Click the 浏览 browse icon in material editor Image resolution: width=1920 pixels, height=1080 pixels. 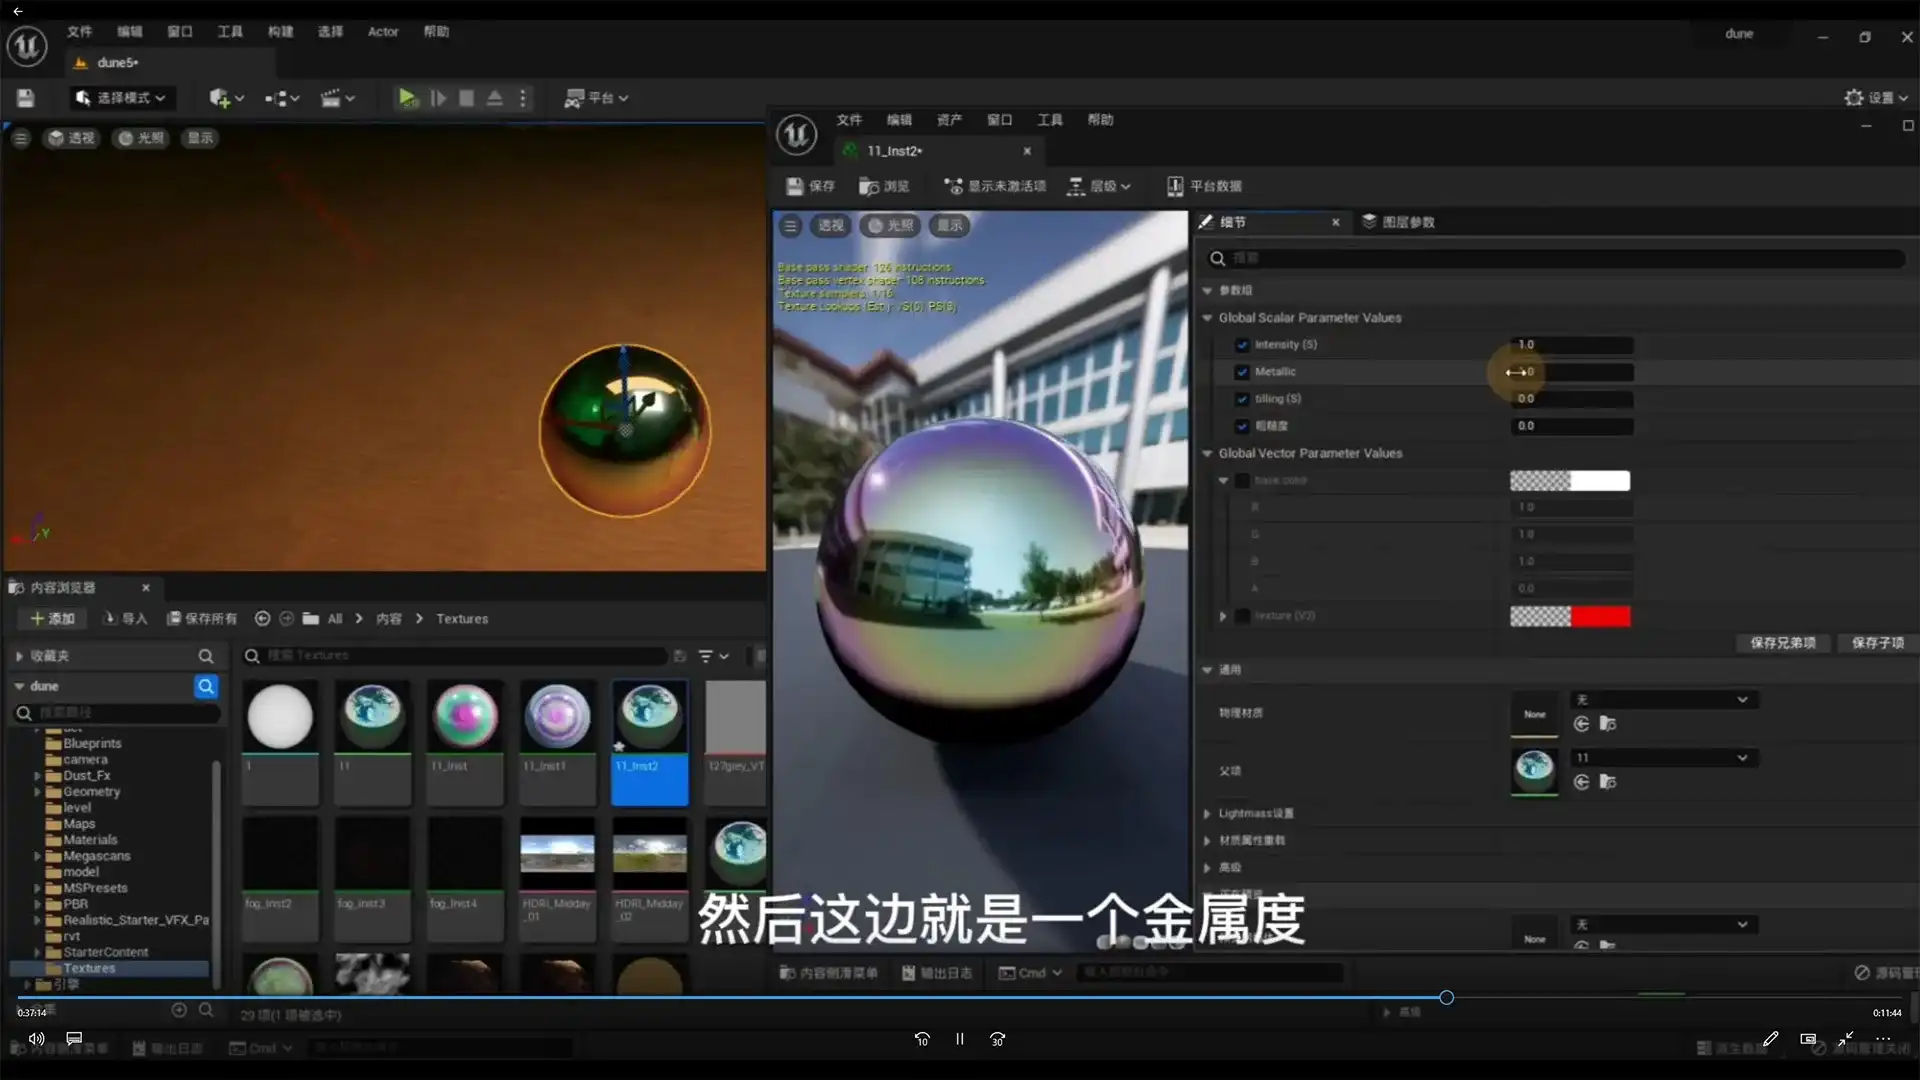coord(884,186)
